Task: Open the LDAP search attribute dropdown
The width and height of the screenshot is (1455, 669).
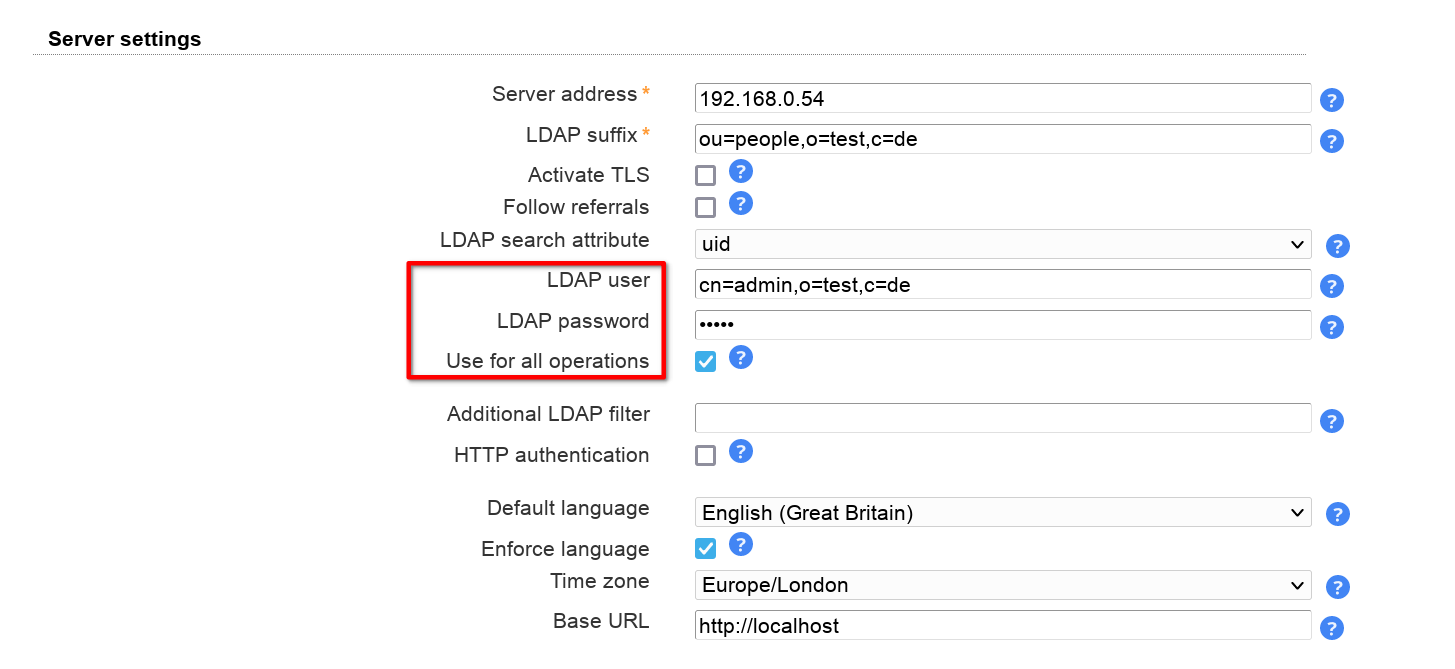Action: pyautogui.click(x=1002, y=244)
